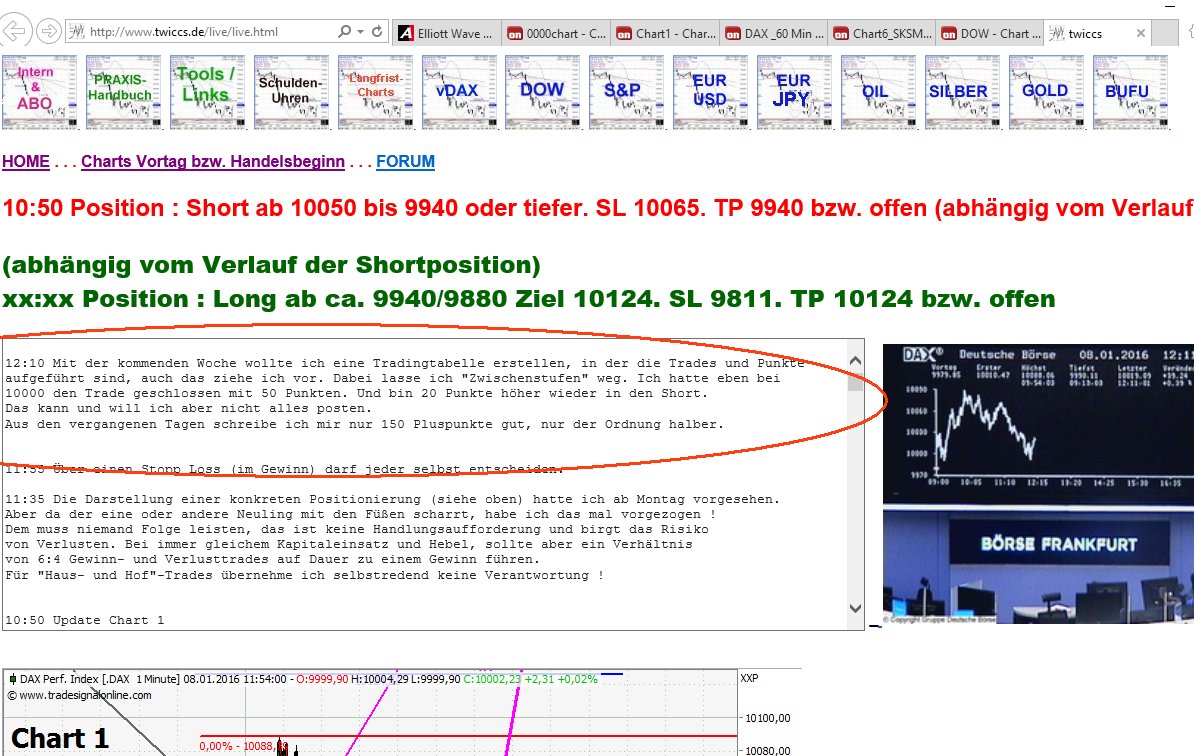
Task: Open the FORUM link
Action: tap(405, 161)
